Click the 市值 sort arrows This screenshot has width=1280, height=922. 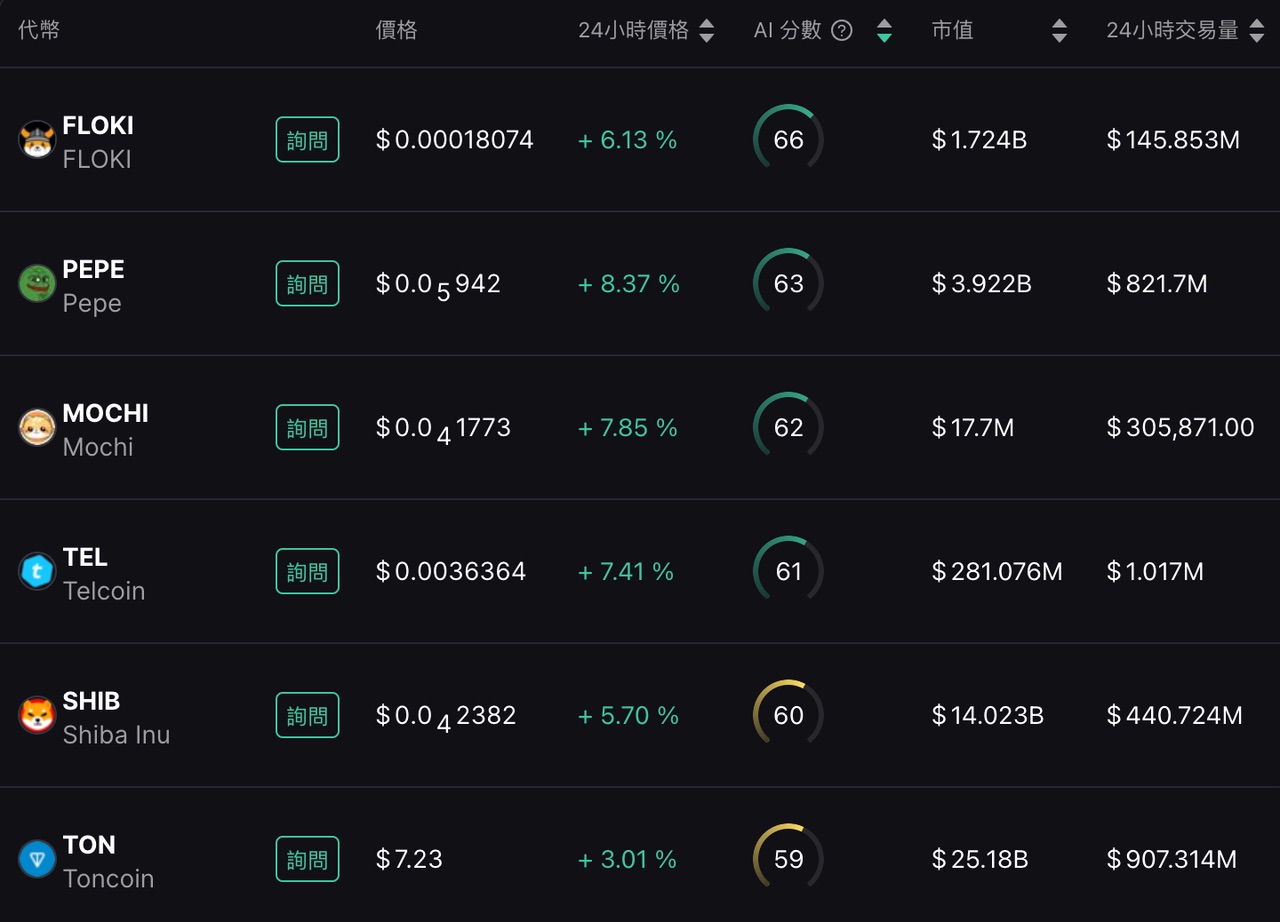pos(1058,30)
